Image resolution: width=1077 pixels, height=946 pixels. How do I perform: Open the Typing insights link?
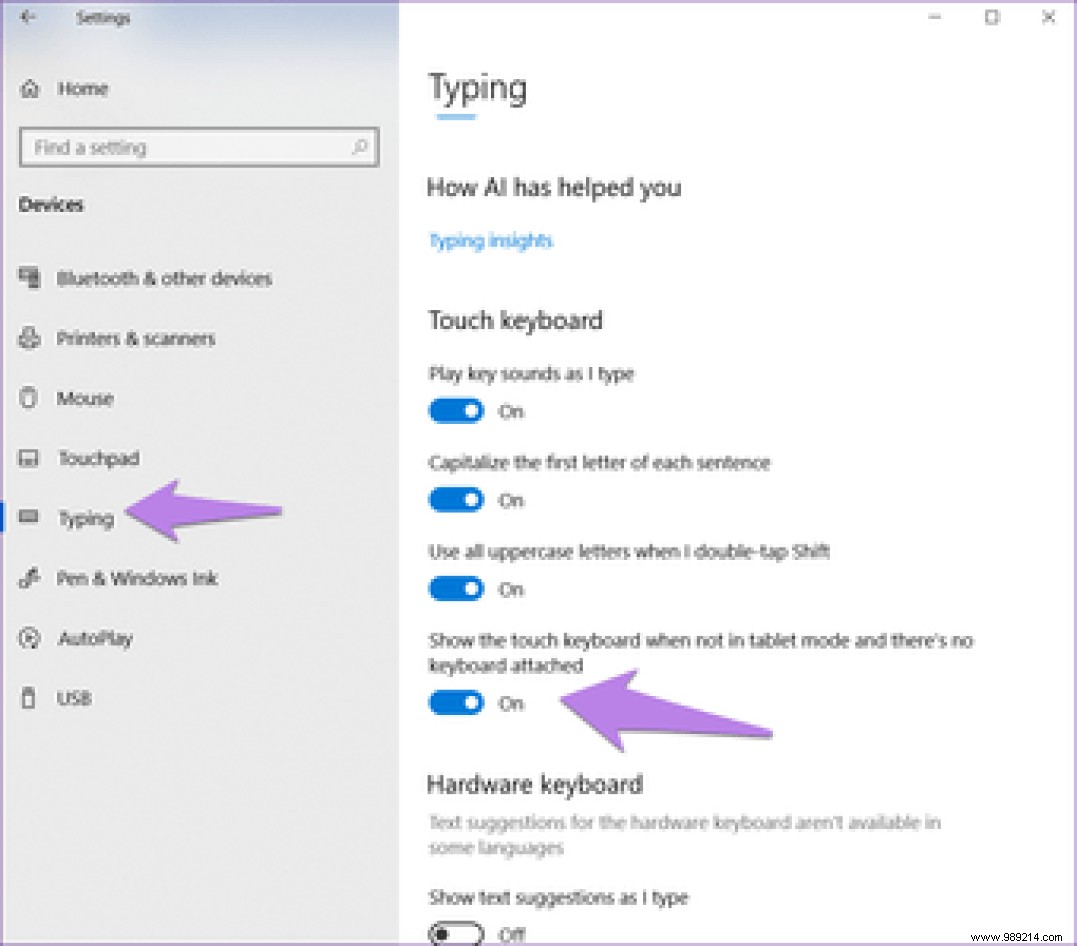(490, 240)
